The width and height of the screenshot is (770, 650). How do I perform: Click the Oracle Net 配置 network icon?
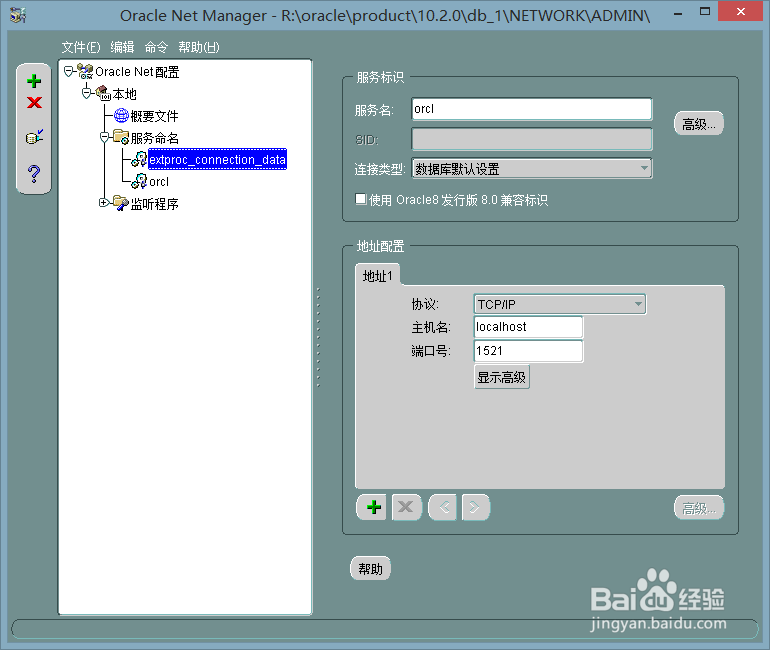tap(85, 72)
